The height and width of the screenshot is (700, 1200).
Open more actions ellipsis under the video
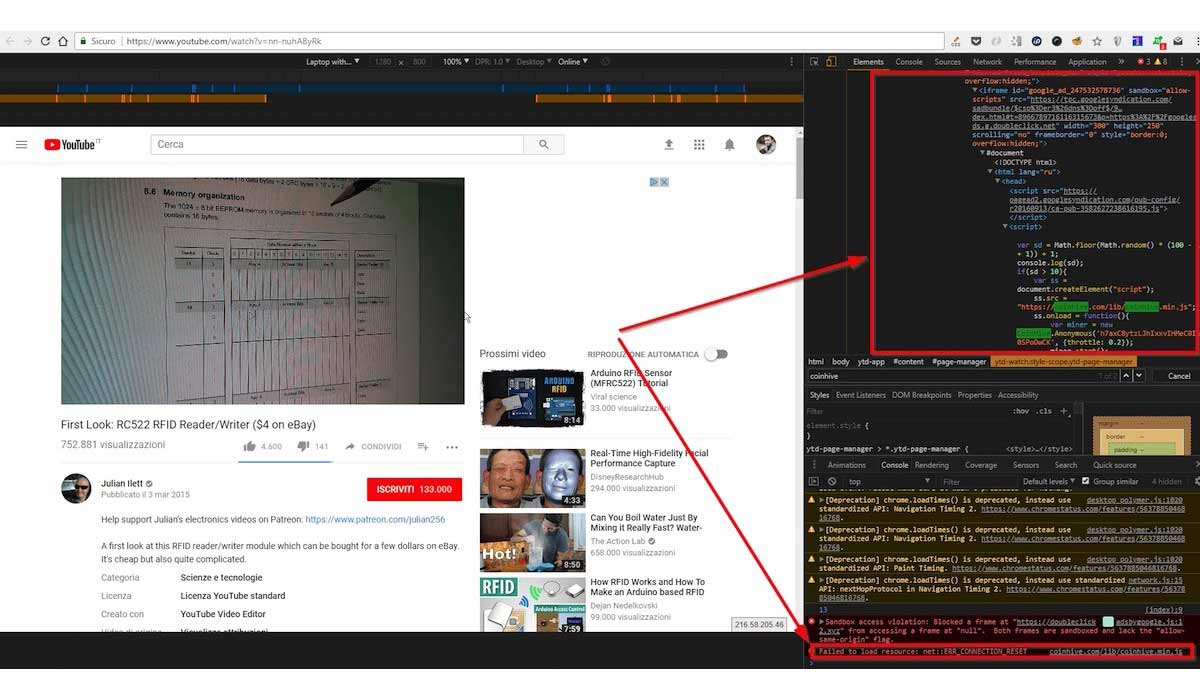click(452, 447)
